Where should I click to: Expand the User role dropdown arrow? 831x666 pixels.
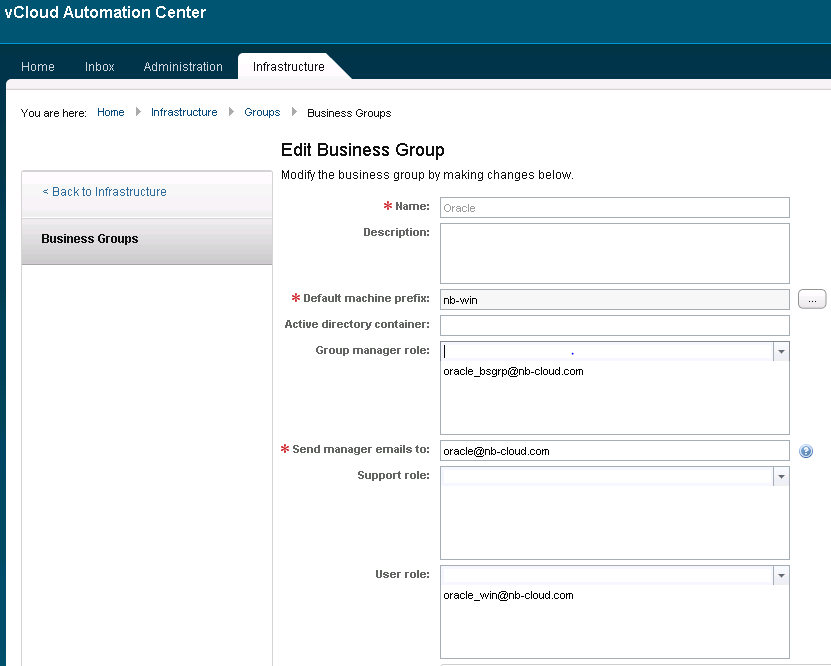(781, 575)
